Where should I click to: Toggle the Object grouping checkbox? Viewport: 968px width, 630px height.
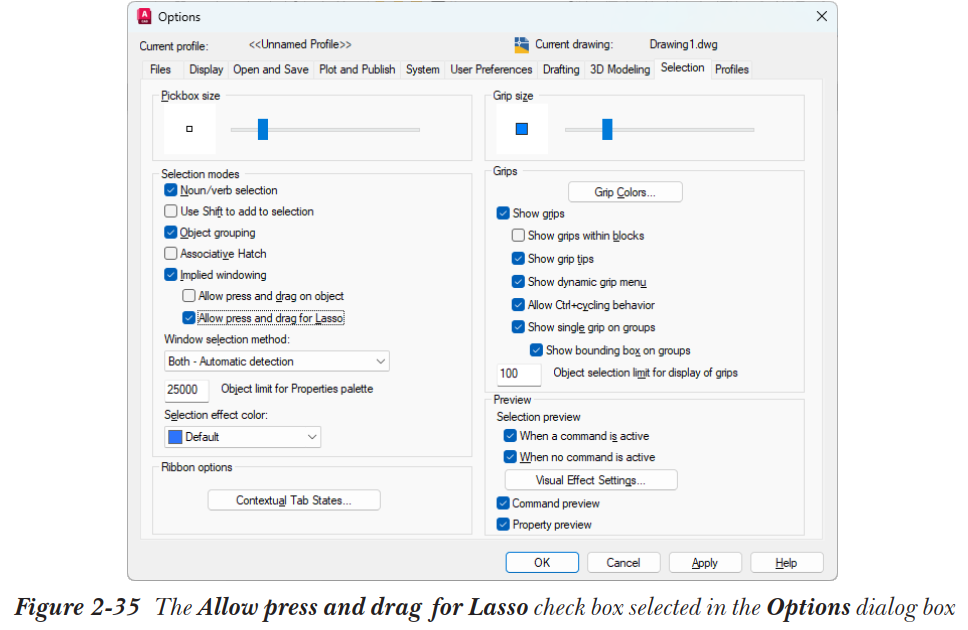(x=171, y=232)
